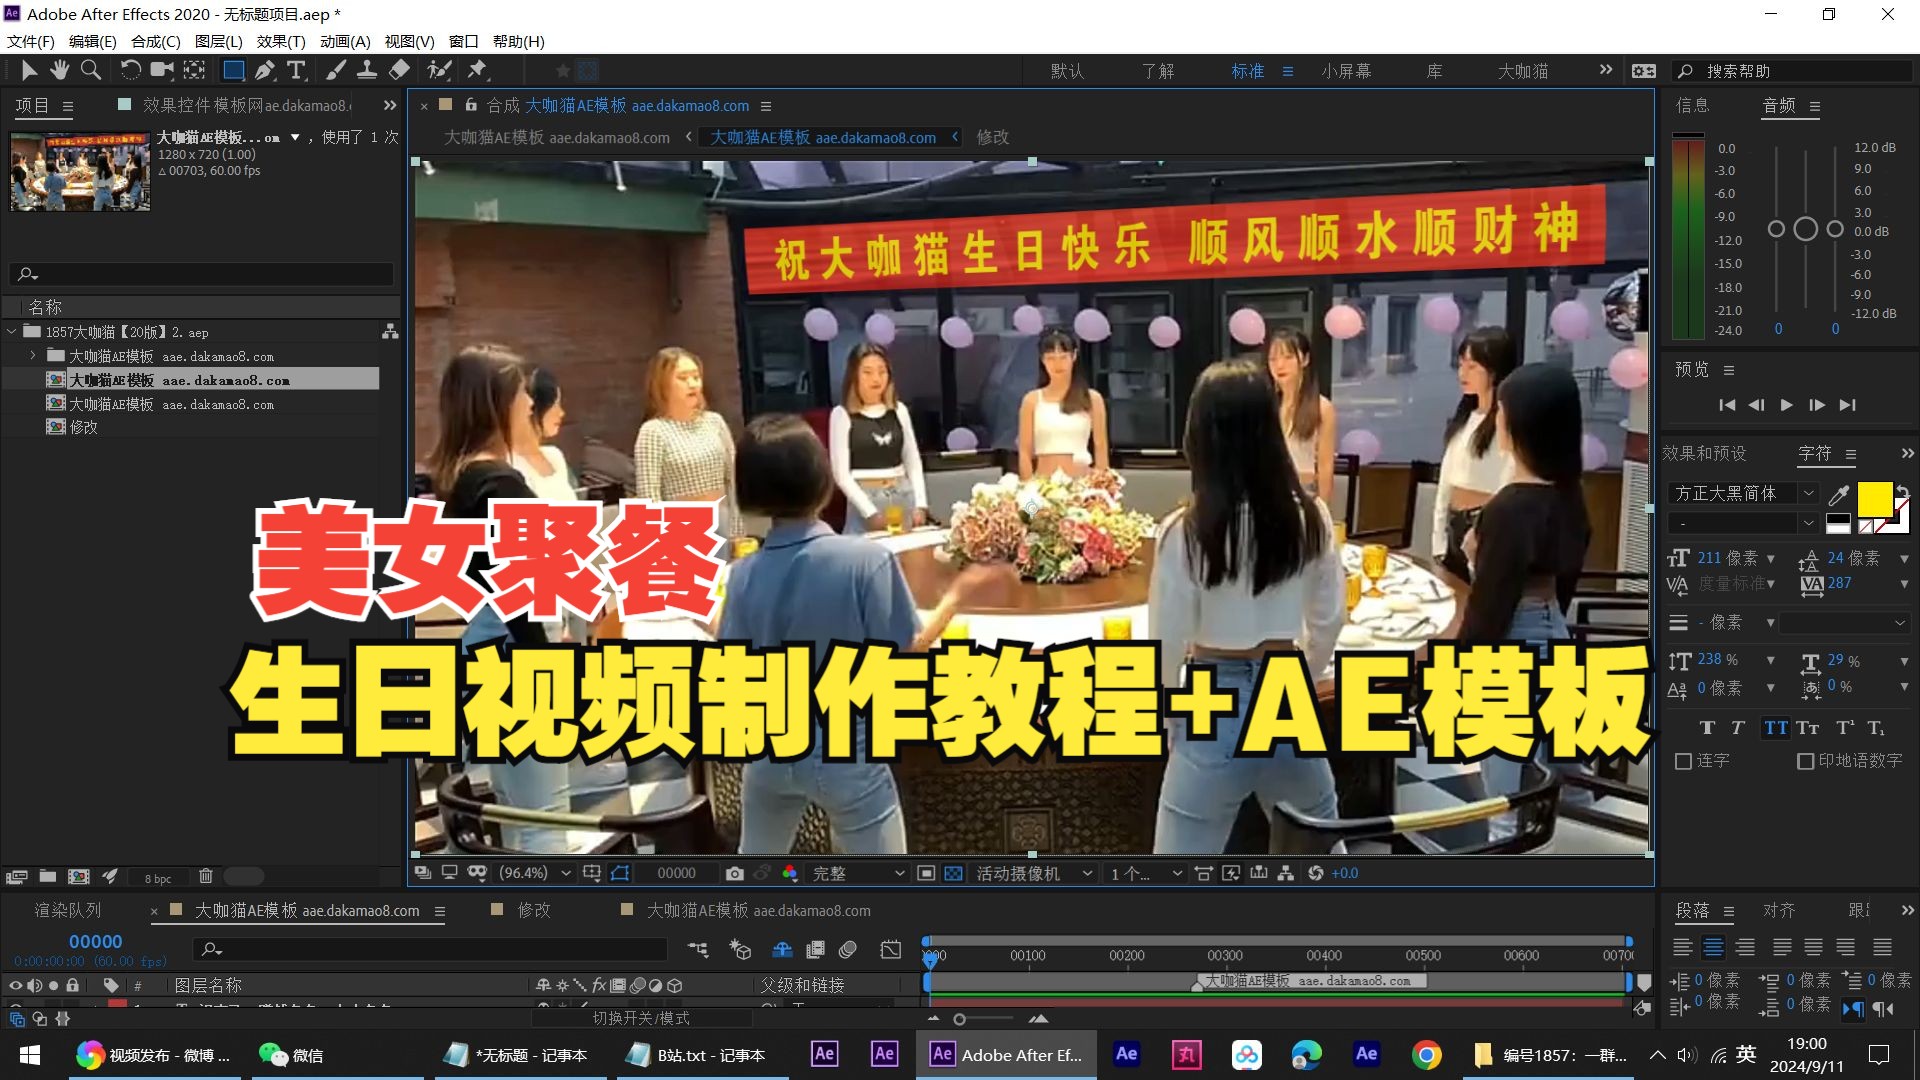The width and height of the screenshot is (1920, 1080).
Task: Select the Eraser tool
Action: (x=399, y=70)
